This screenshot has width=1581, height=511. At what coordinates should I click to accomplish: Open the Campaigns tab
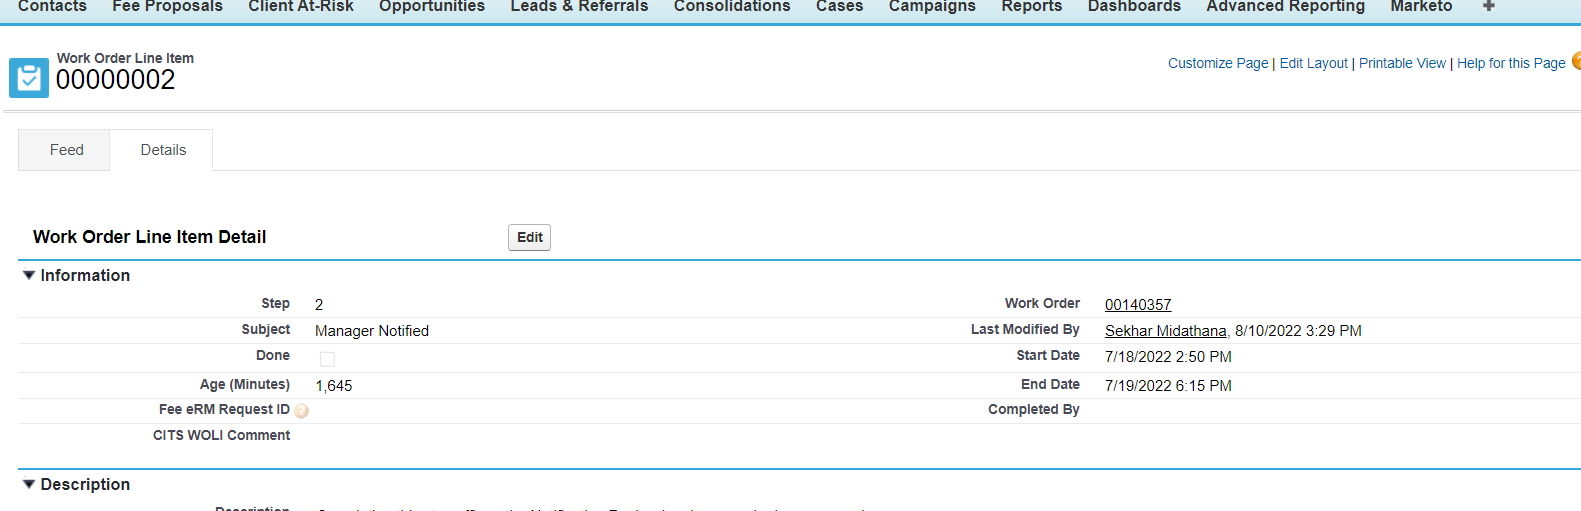[932, 6]
